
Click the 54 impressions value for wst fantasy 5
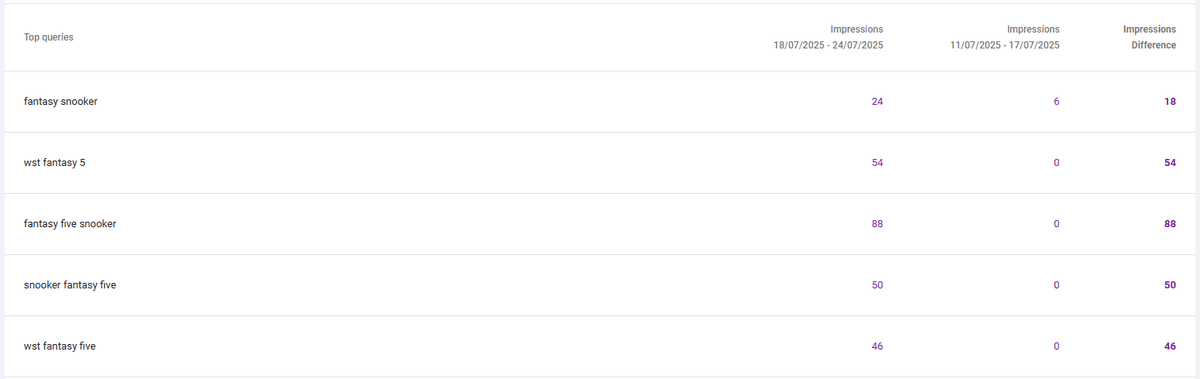877,163
